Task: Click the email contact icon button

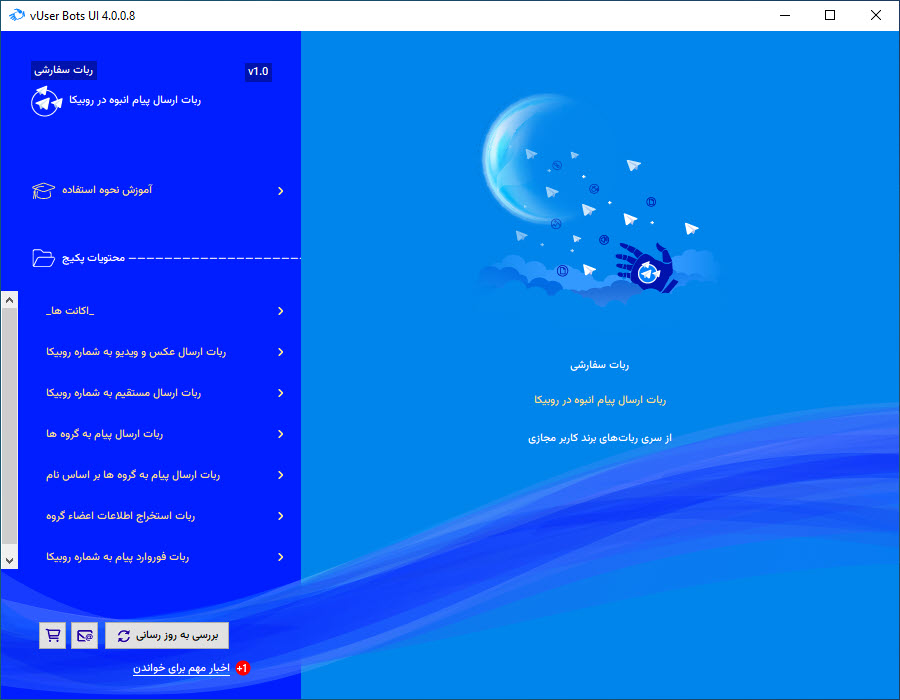Action: coord(84,636)
